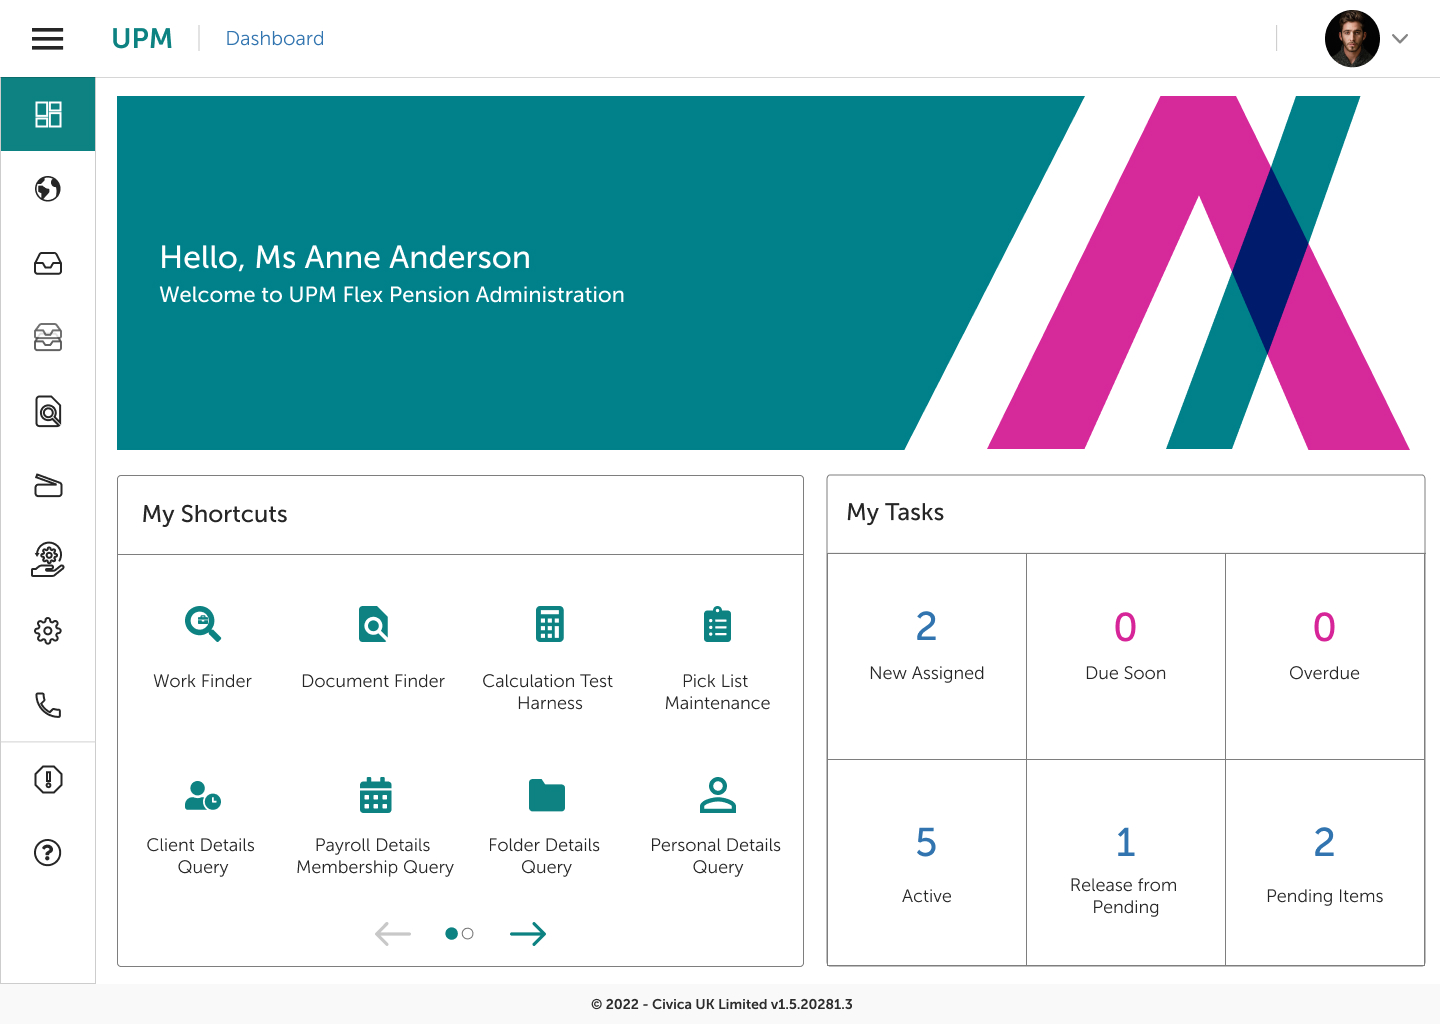The height and width of the screenshot is (1024, 1440).
Task: Go to next shortcuts page arrow
Action: point(528,934)
